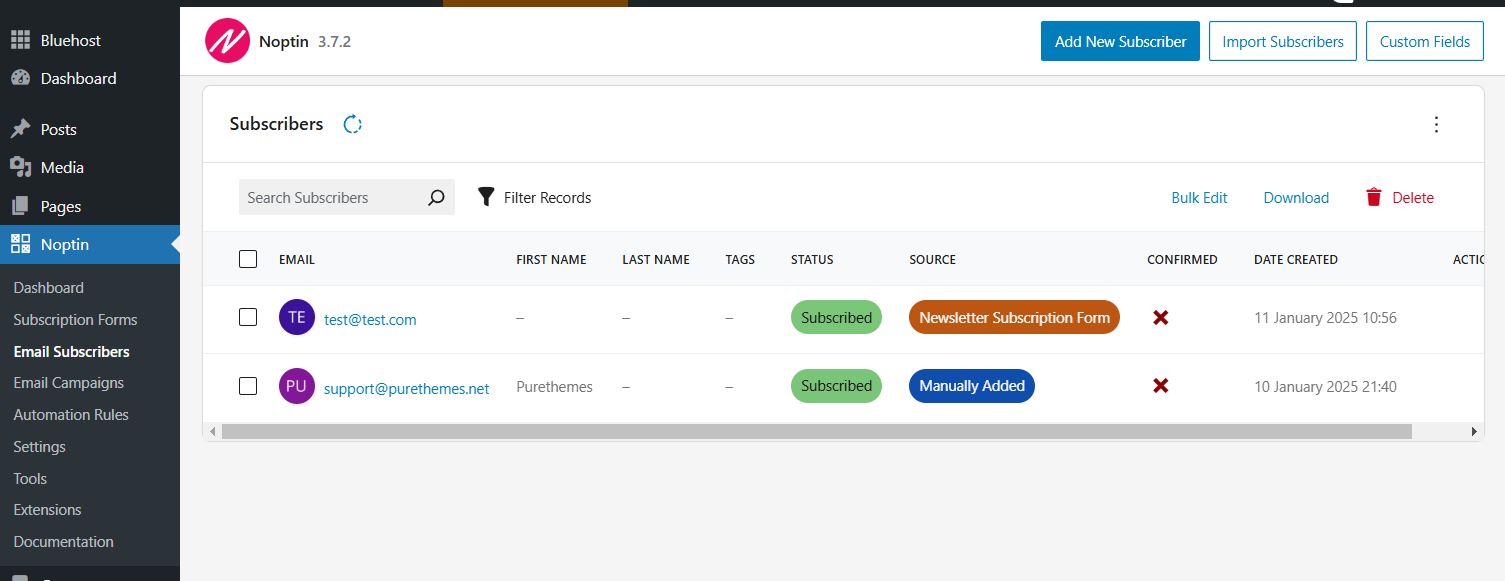This screenshot has height=581, width=1505.
Task: Click the search magnifier icon
Action: (x=436, y=198)
